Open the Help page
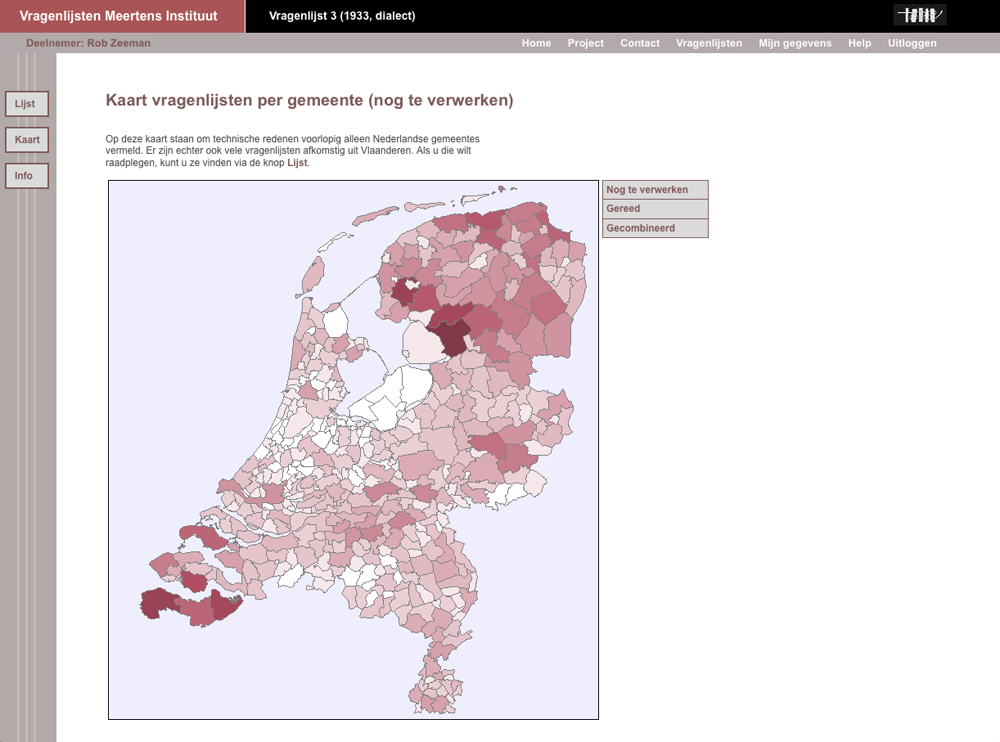The height and width of the screenshot is (742, 1000). tap(859, 43)
